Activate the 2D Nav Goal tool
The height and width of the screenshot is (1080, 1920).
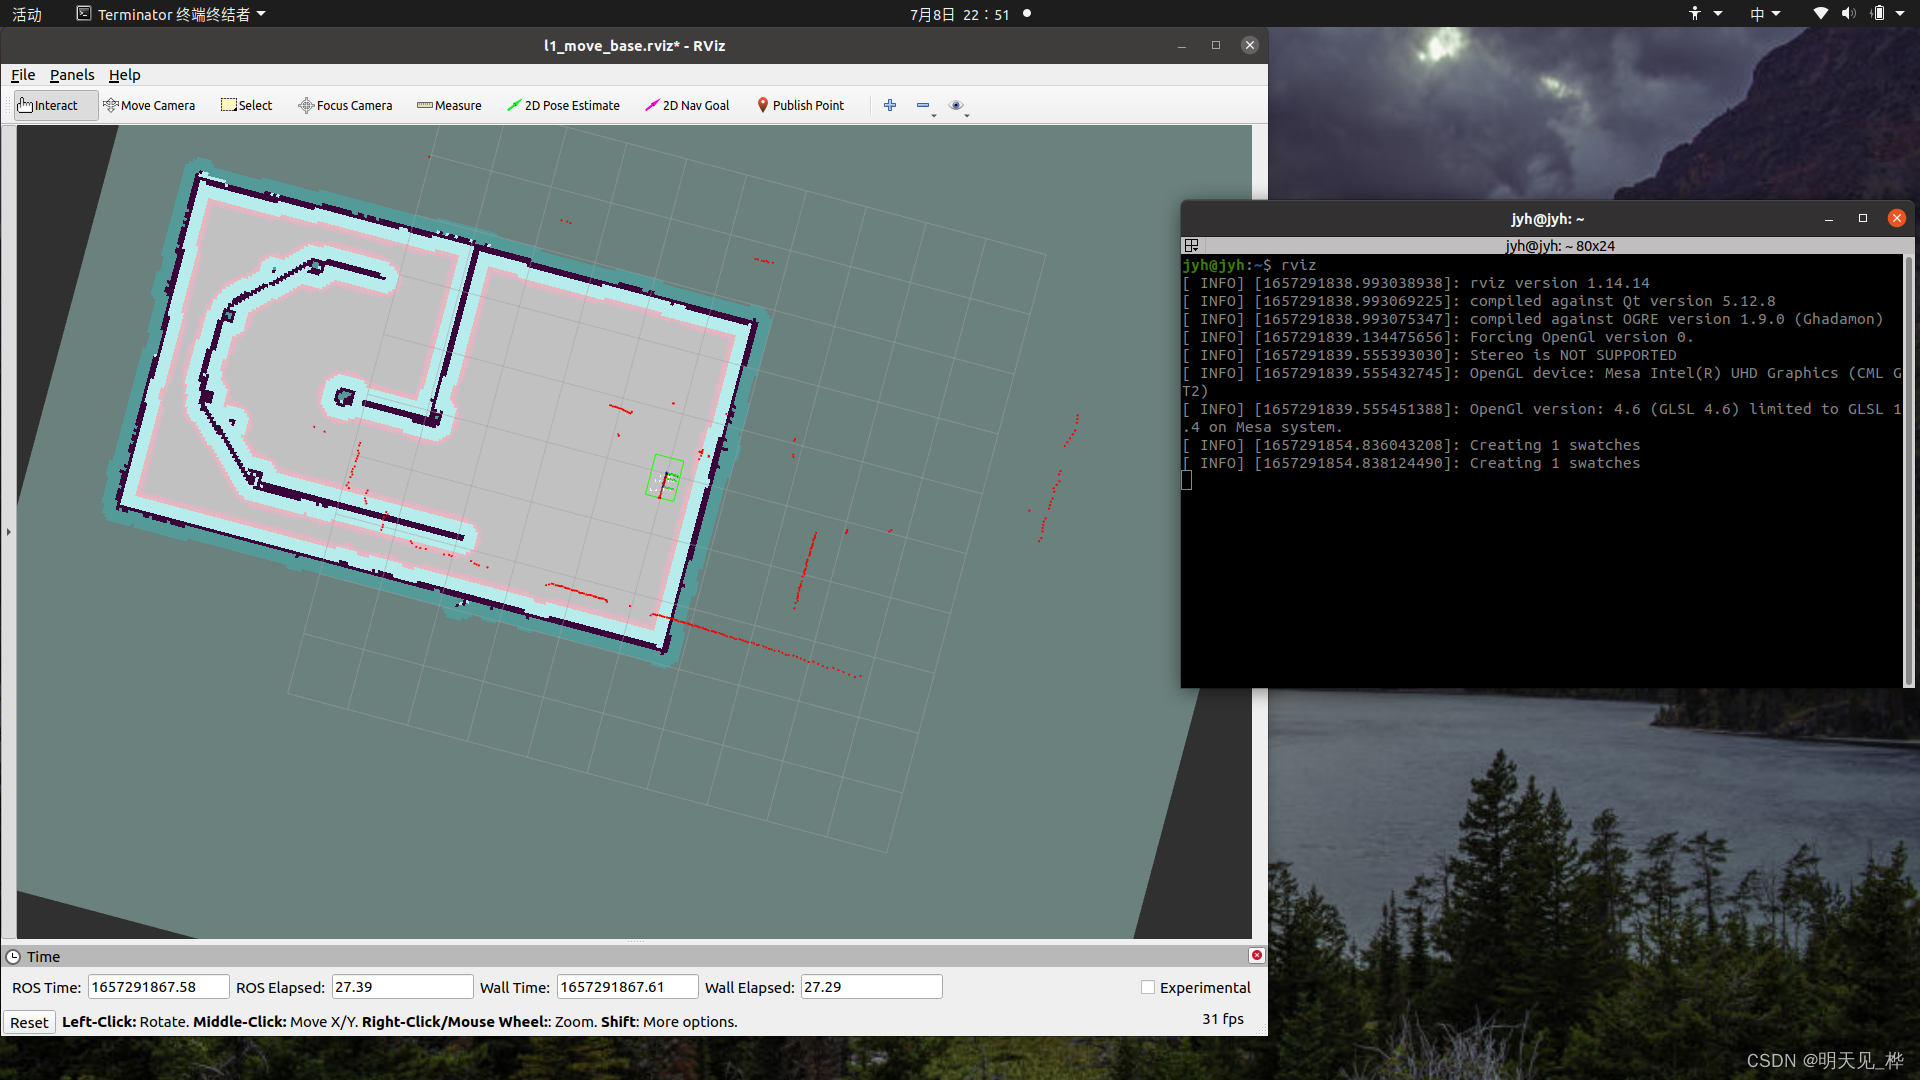tap(687, 105)
